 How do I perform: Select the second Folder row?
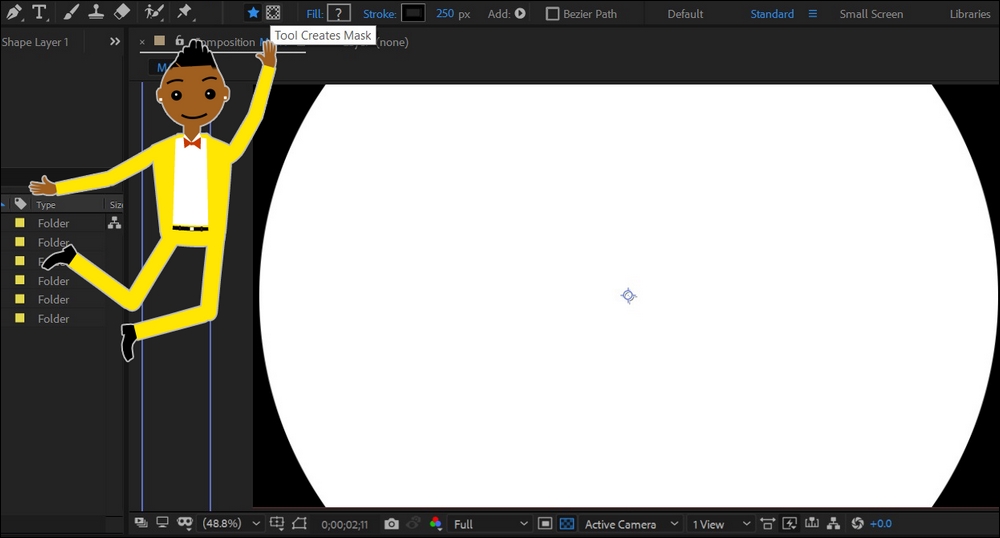54,242
